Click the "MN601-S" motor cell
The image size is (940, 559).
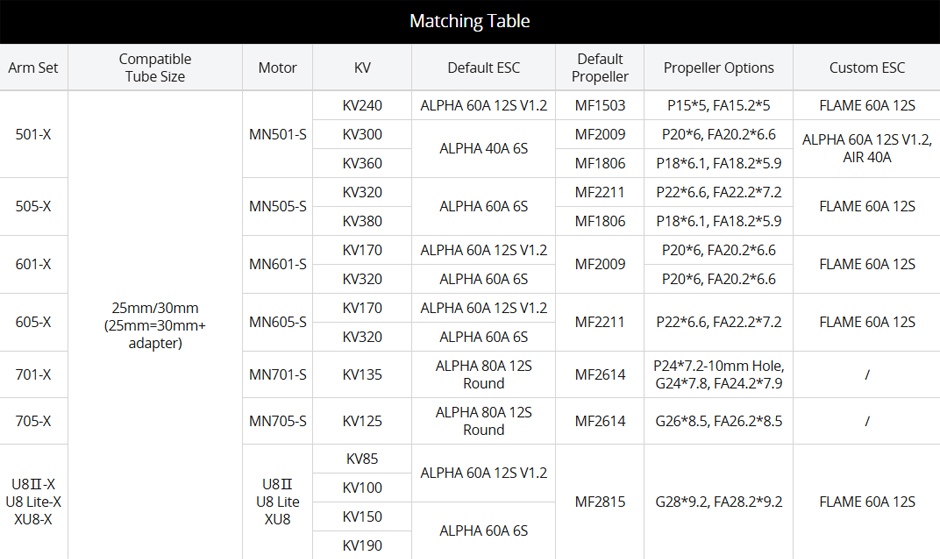(278, 265)
